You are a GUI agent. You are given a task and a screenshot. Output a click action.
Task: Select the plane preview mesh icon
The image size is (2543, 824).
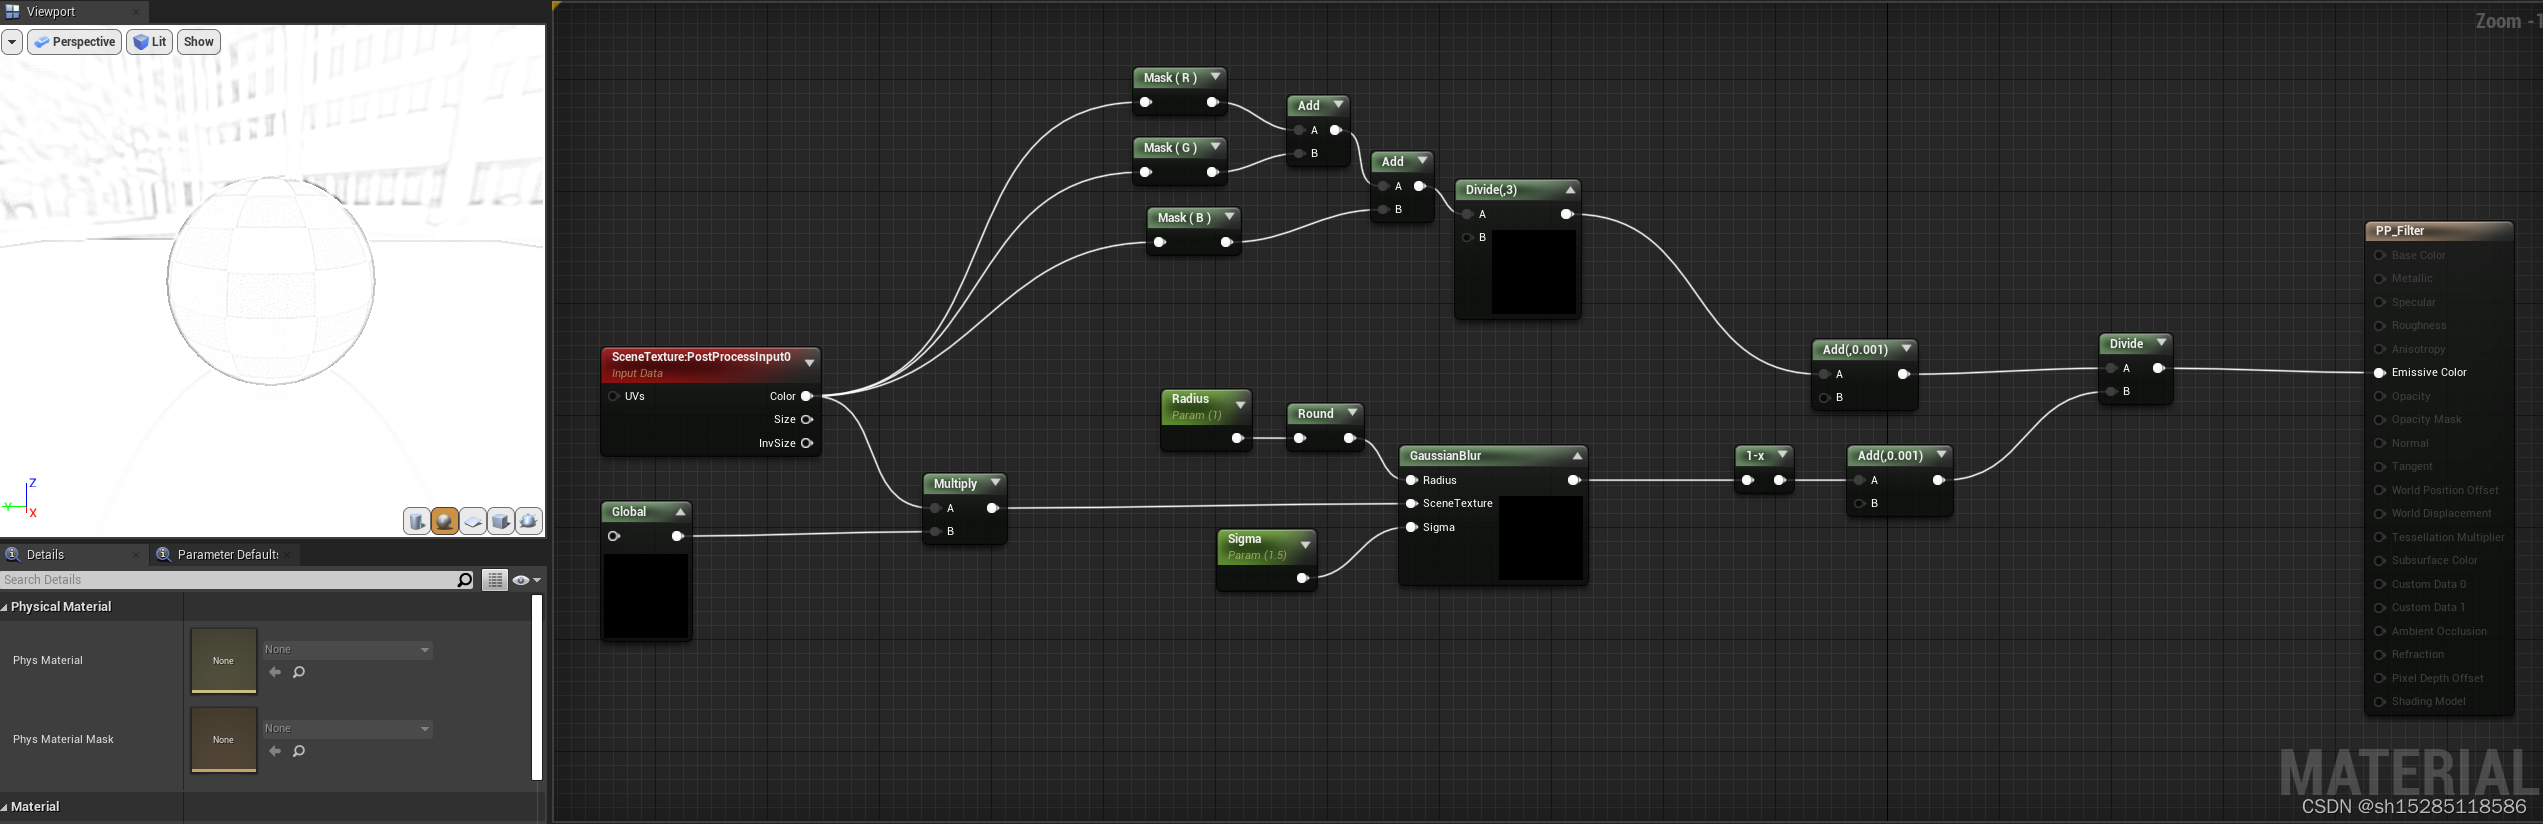pyautogui.click(x=473, y=521)
